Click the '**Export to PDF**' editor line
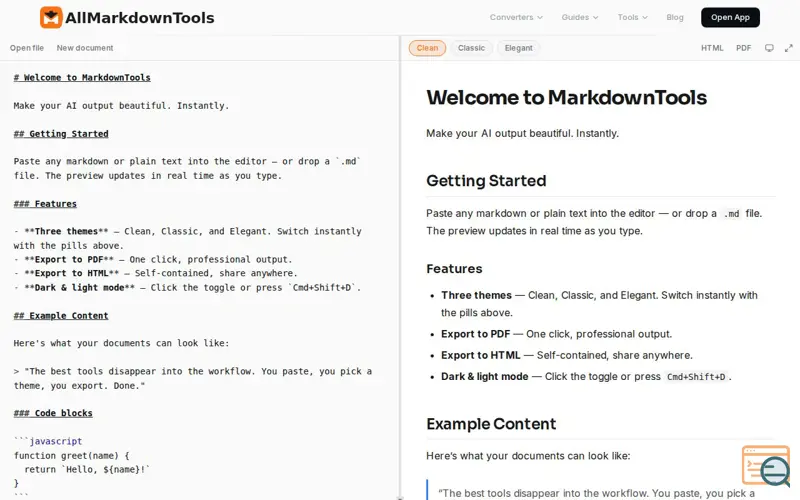 (x=153, y=259)
